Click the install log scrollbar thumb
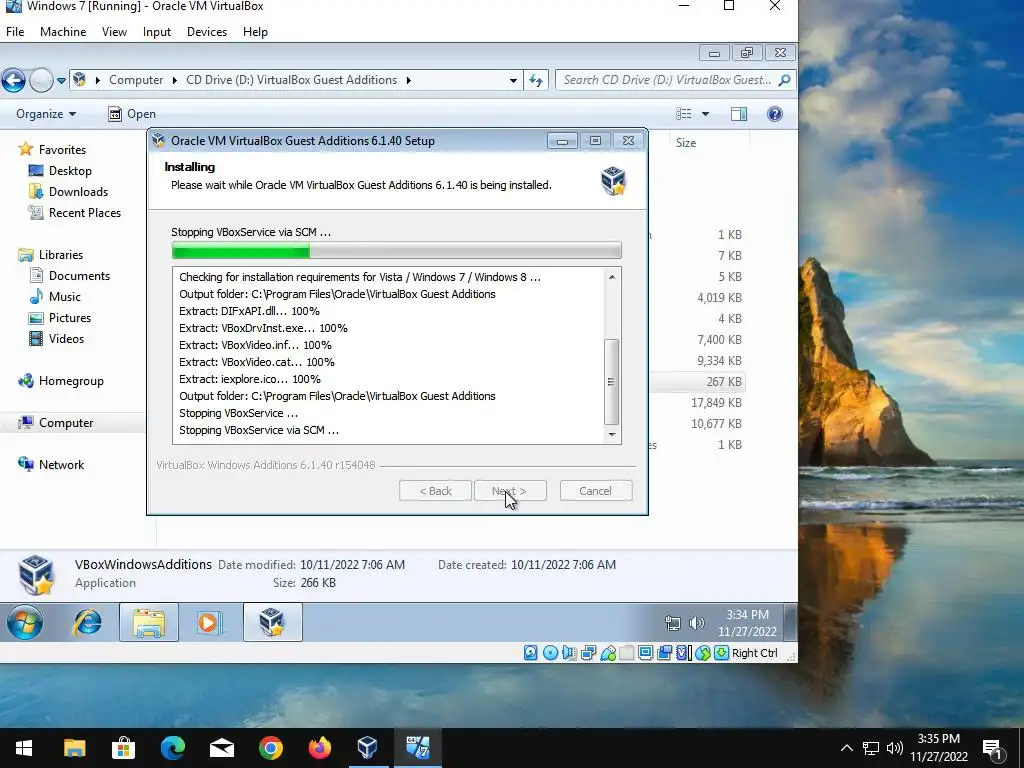Viewport: 1024px width, 768px height. 611,382
